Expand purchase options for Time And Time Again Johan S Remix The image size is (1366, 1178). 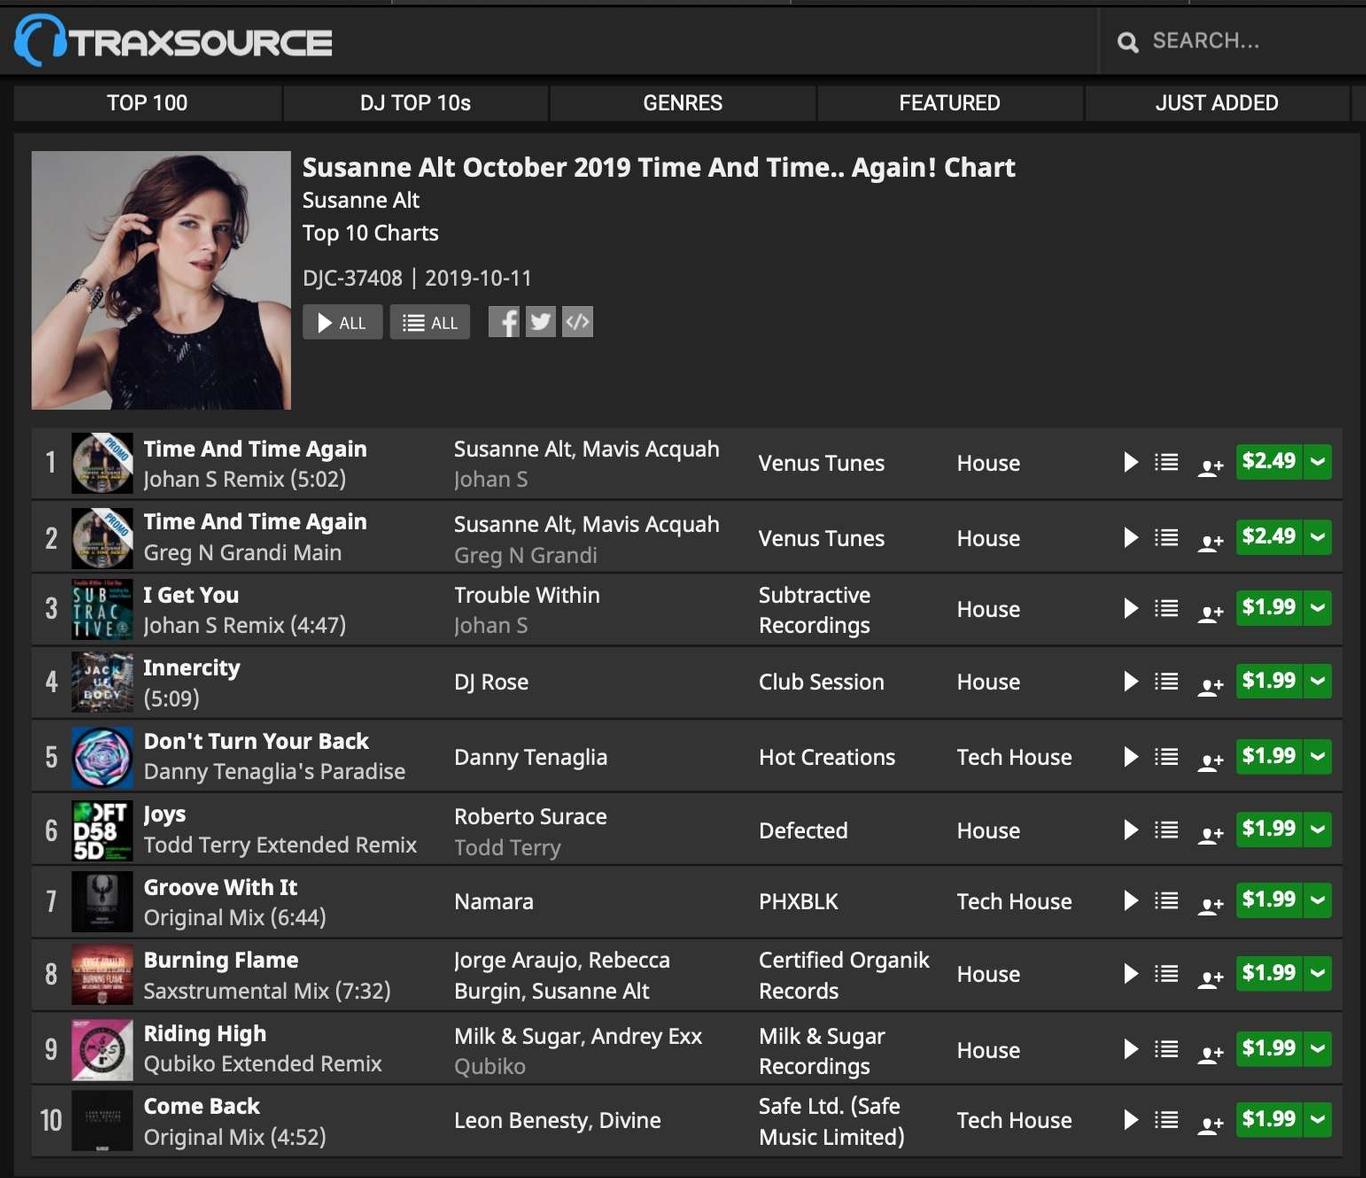1318,461
